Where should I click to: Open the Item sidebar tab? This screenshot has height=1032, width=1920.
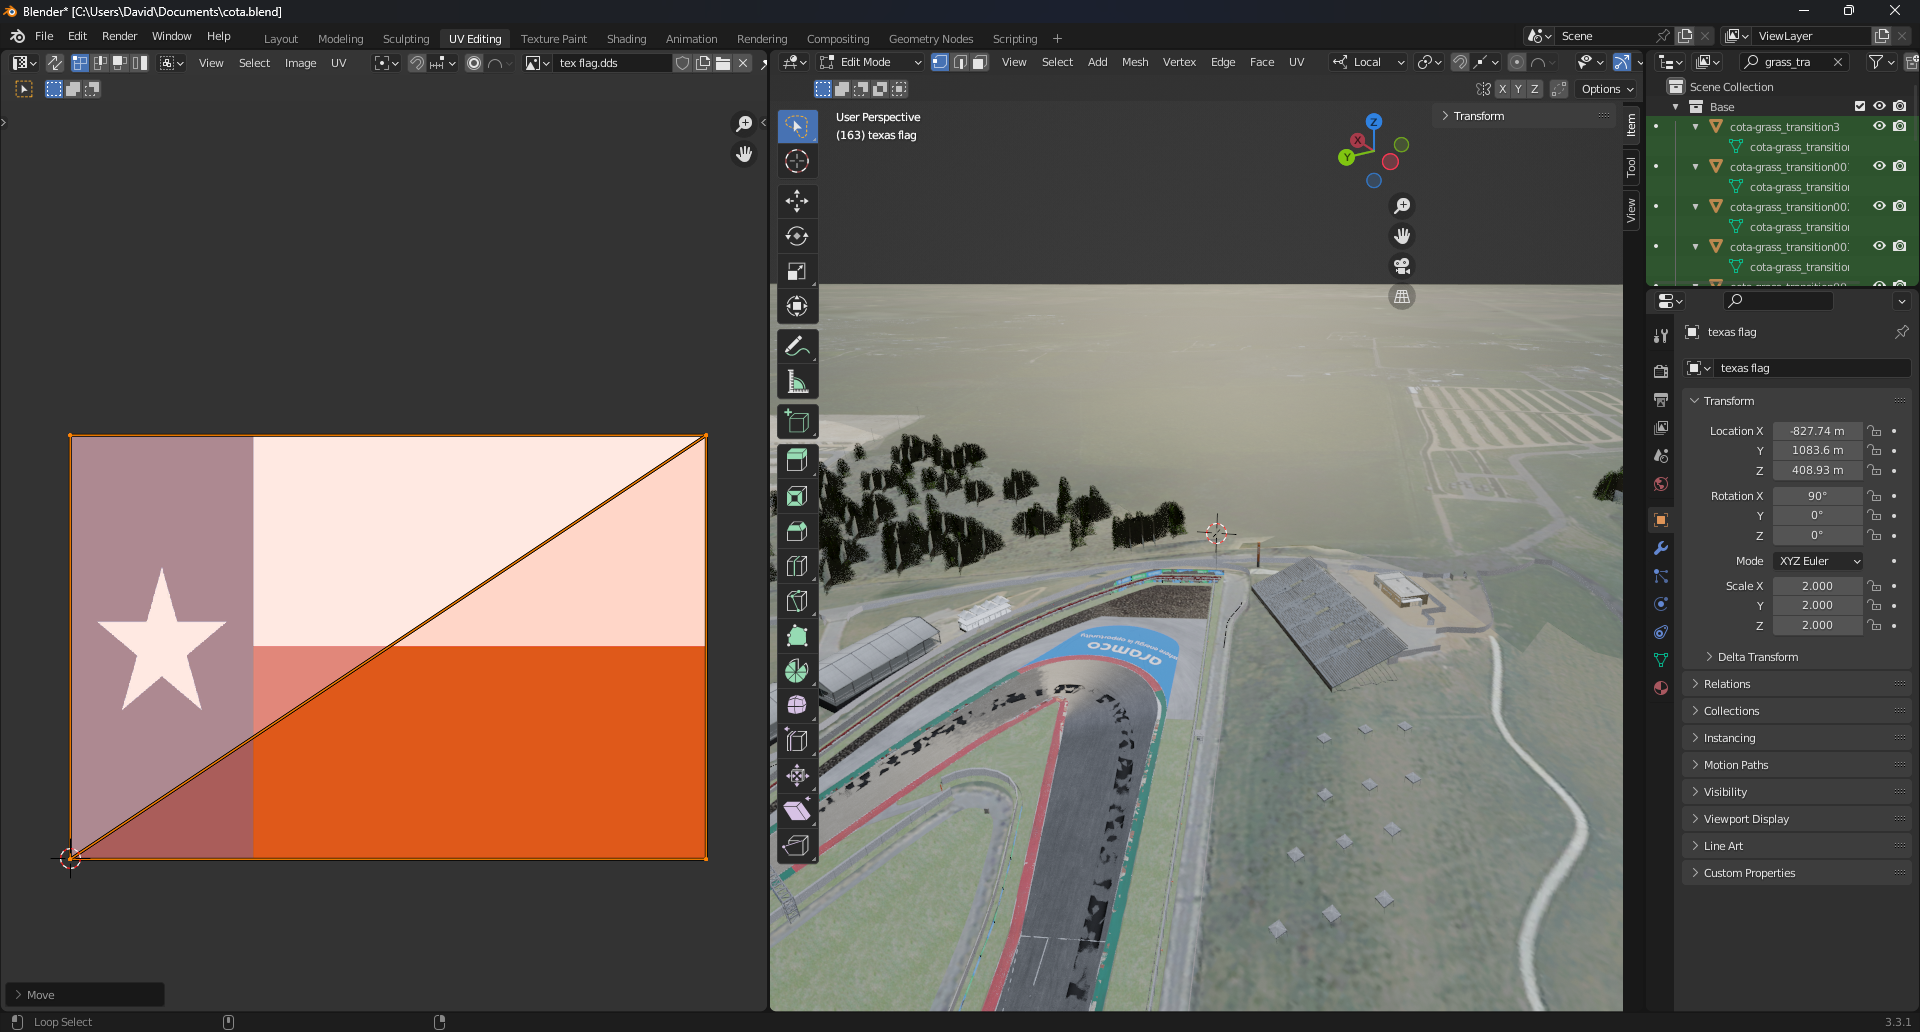click(x=1631, y=124)
